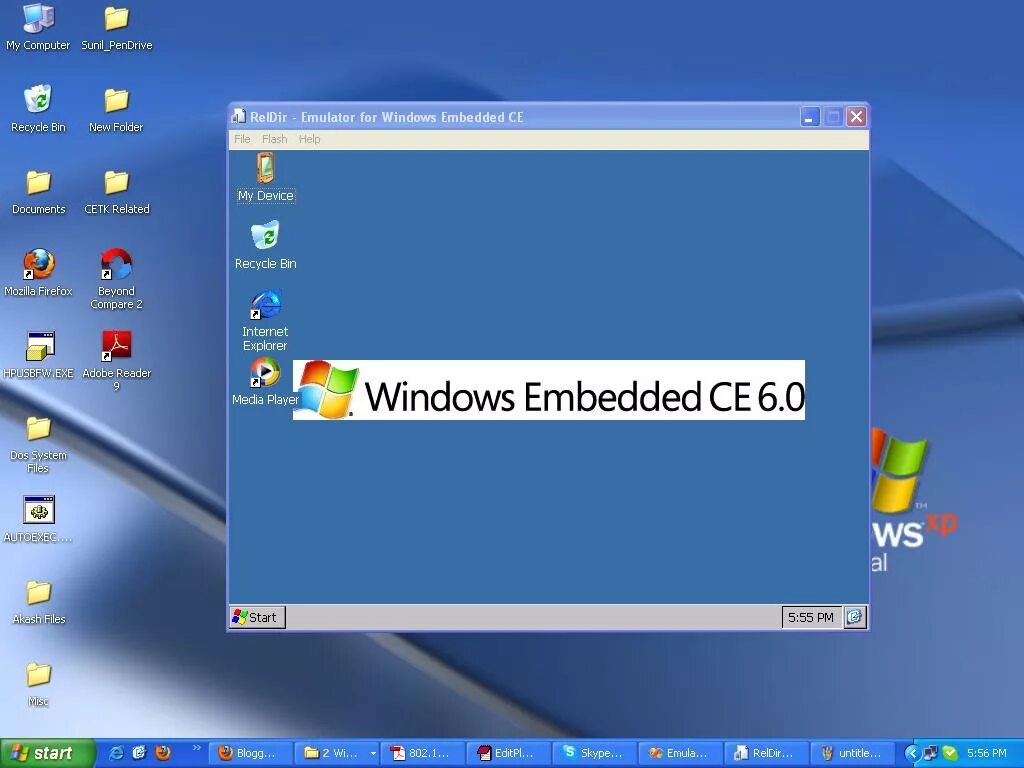Viewport: 1024px width, 768px height.
Task: Switch to the RelDir... taskbar button
Action: click(766, 753)
